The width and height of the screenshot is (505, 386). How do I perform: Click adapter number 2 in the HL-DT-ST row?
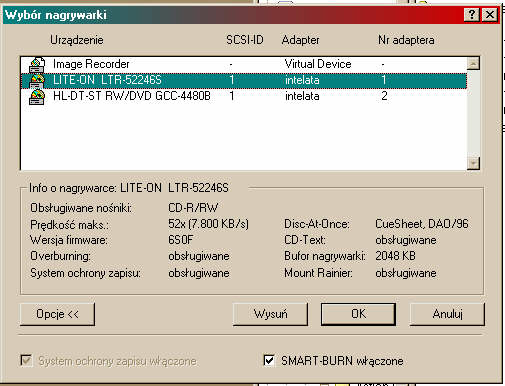point(384,96)
